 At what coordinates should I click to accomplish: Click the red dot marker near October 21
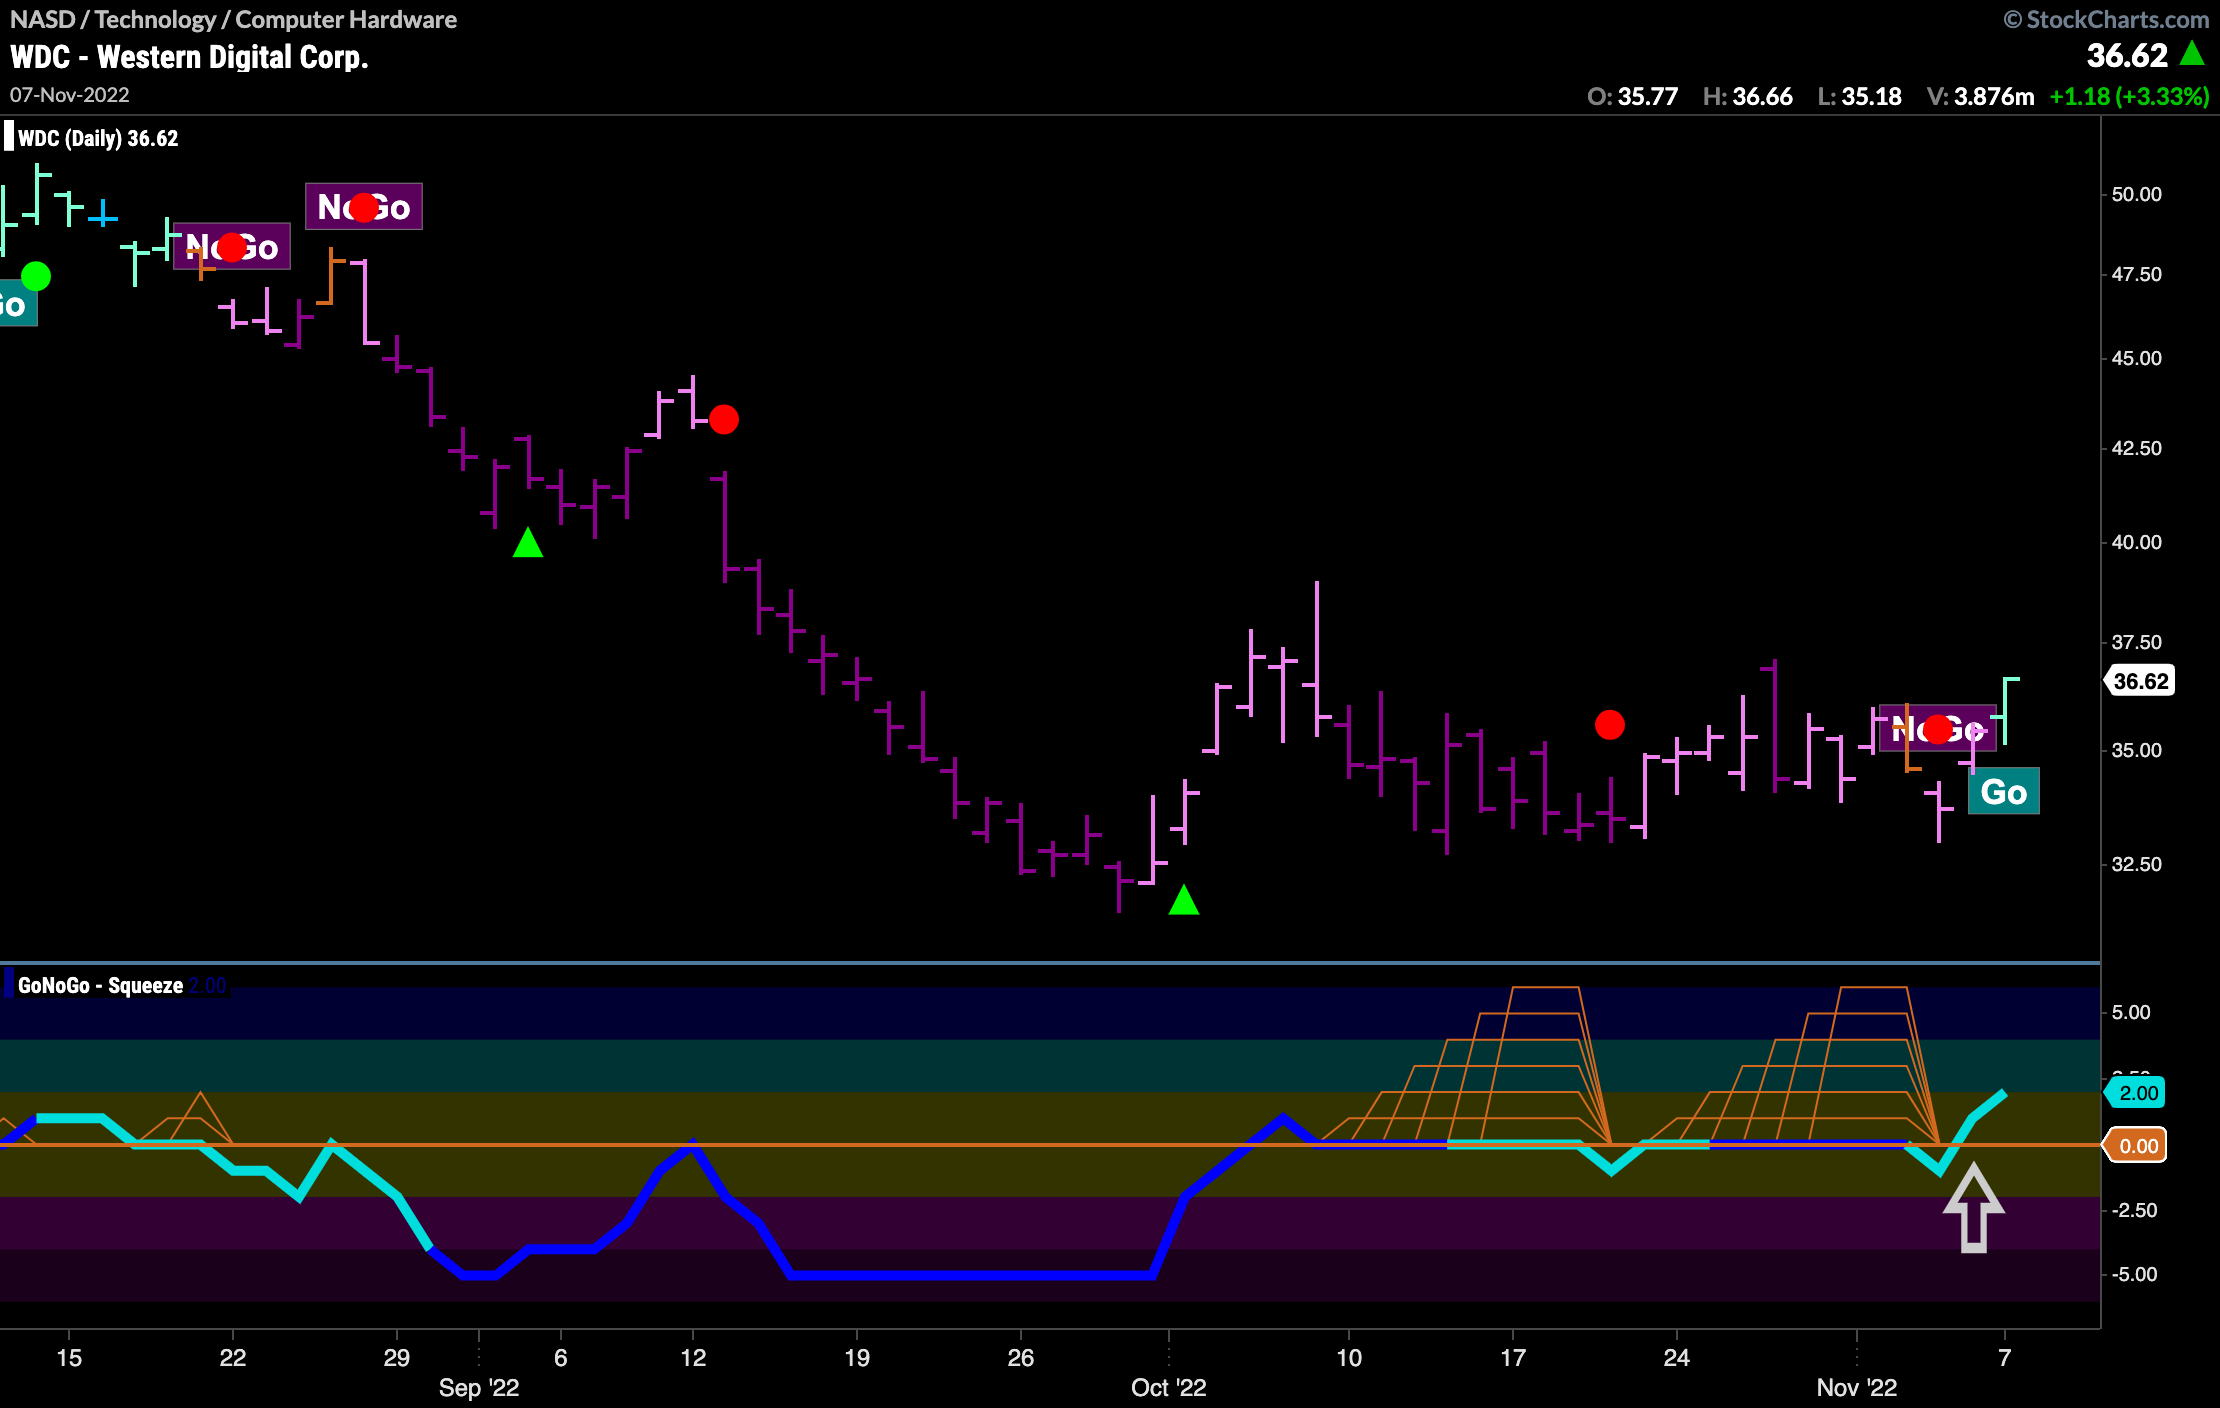pos(1610,724)
